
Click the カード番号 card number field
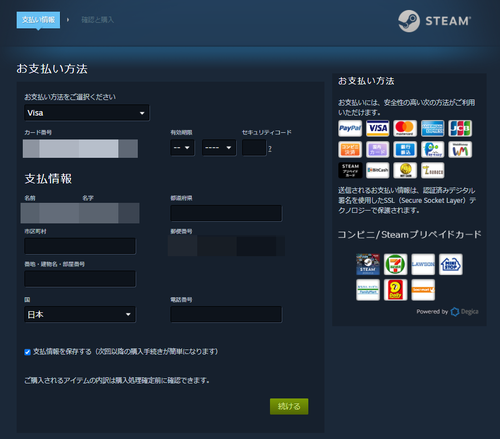click(x=80, y=149)
